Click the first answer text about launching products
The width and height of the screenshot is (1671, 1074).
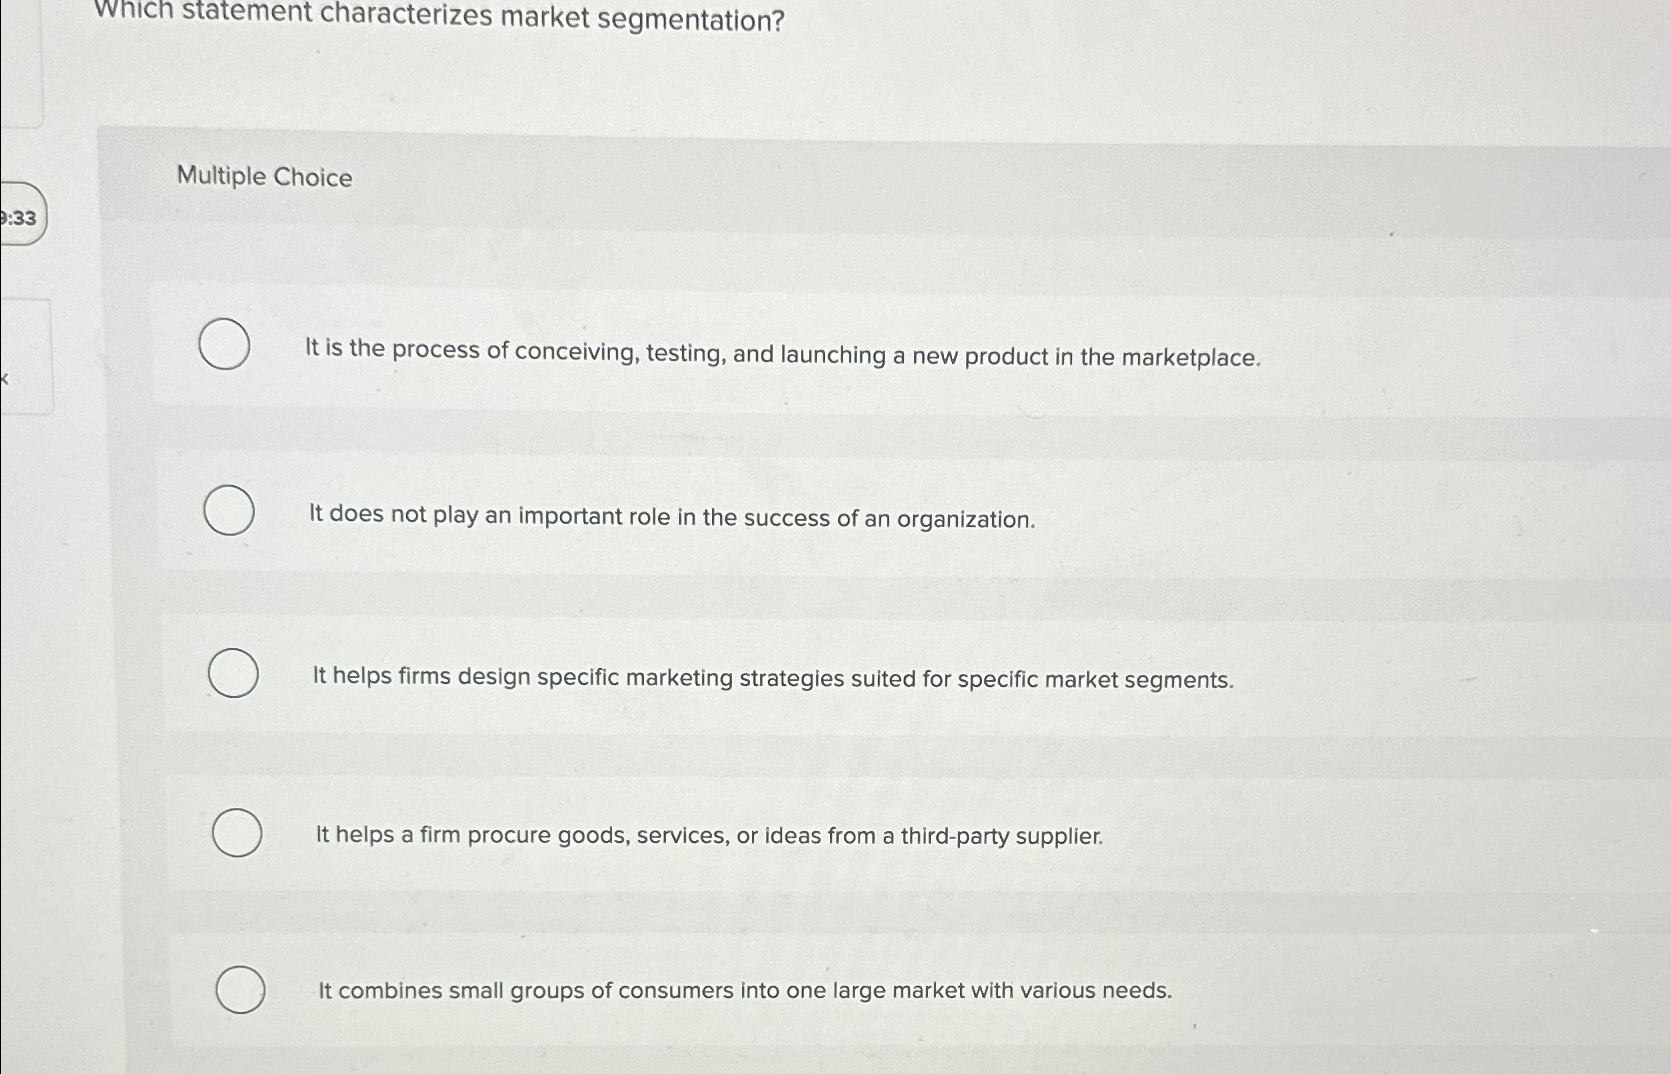click(x=780, y=356)
